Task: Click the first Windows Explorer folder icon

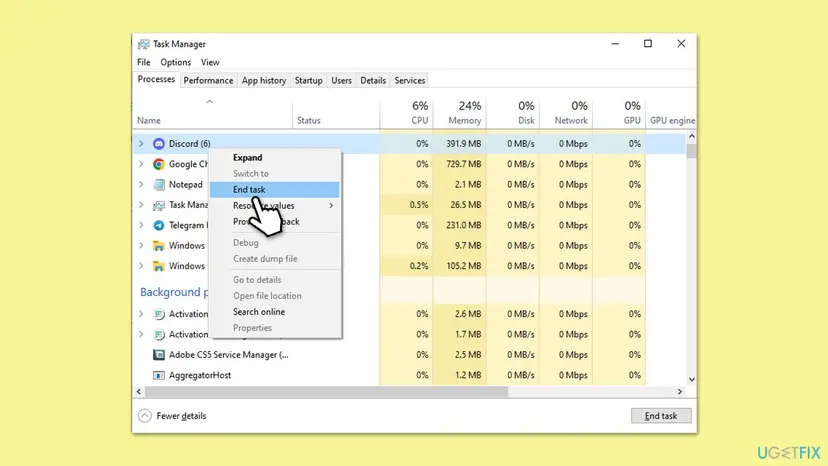Action: [x=158, y=246]
